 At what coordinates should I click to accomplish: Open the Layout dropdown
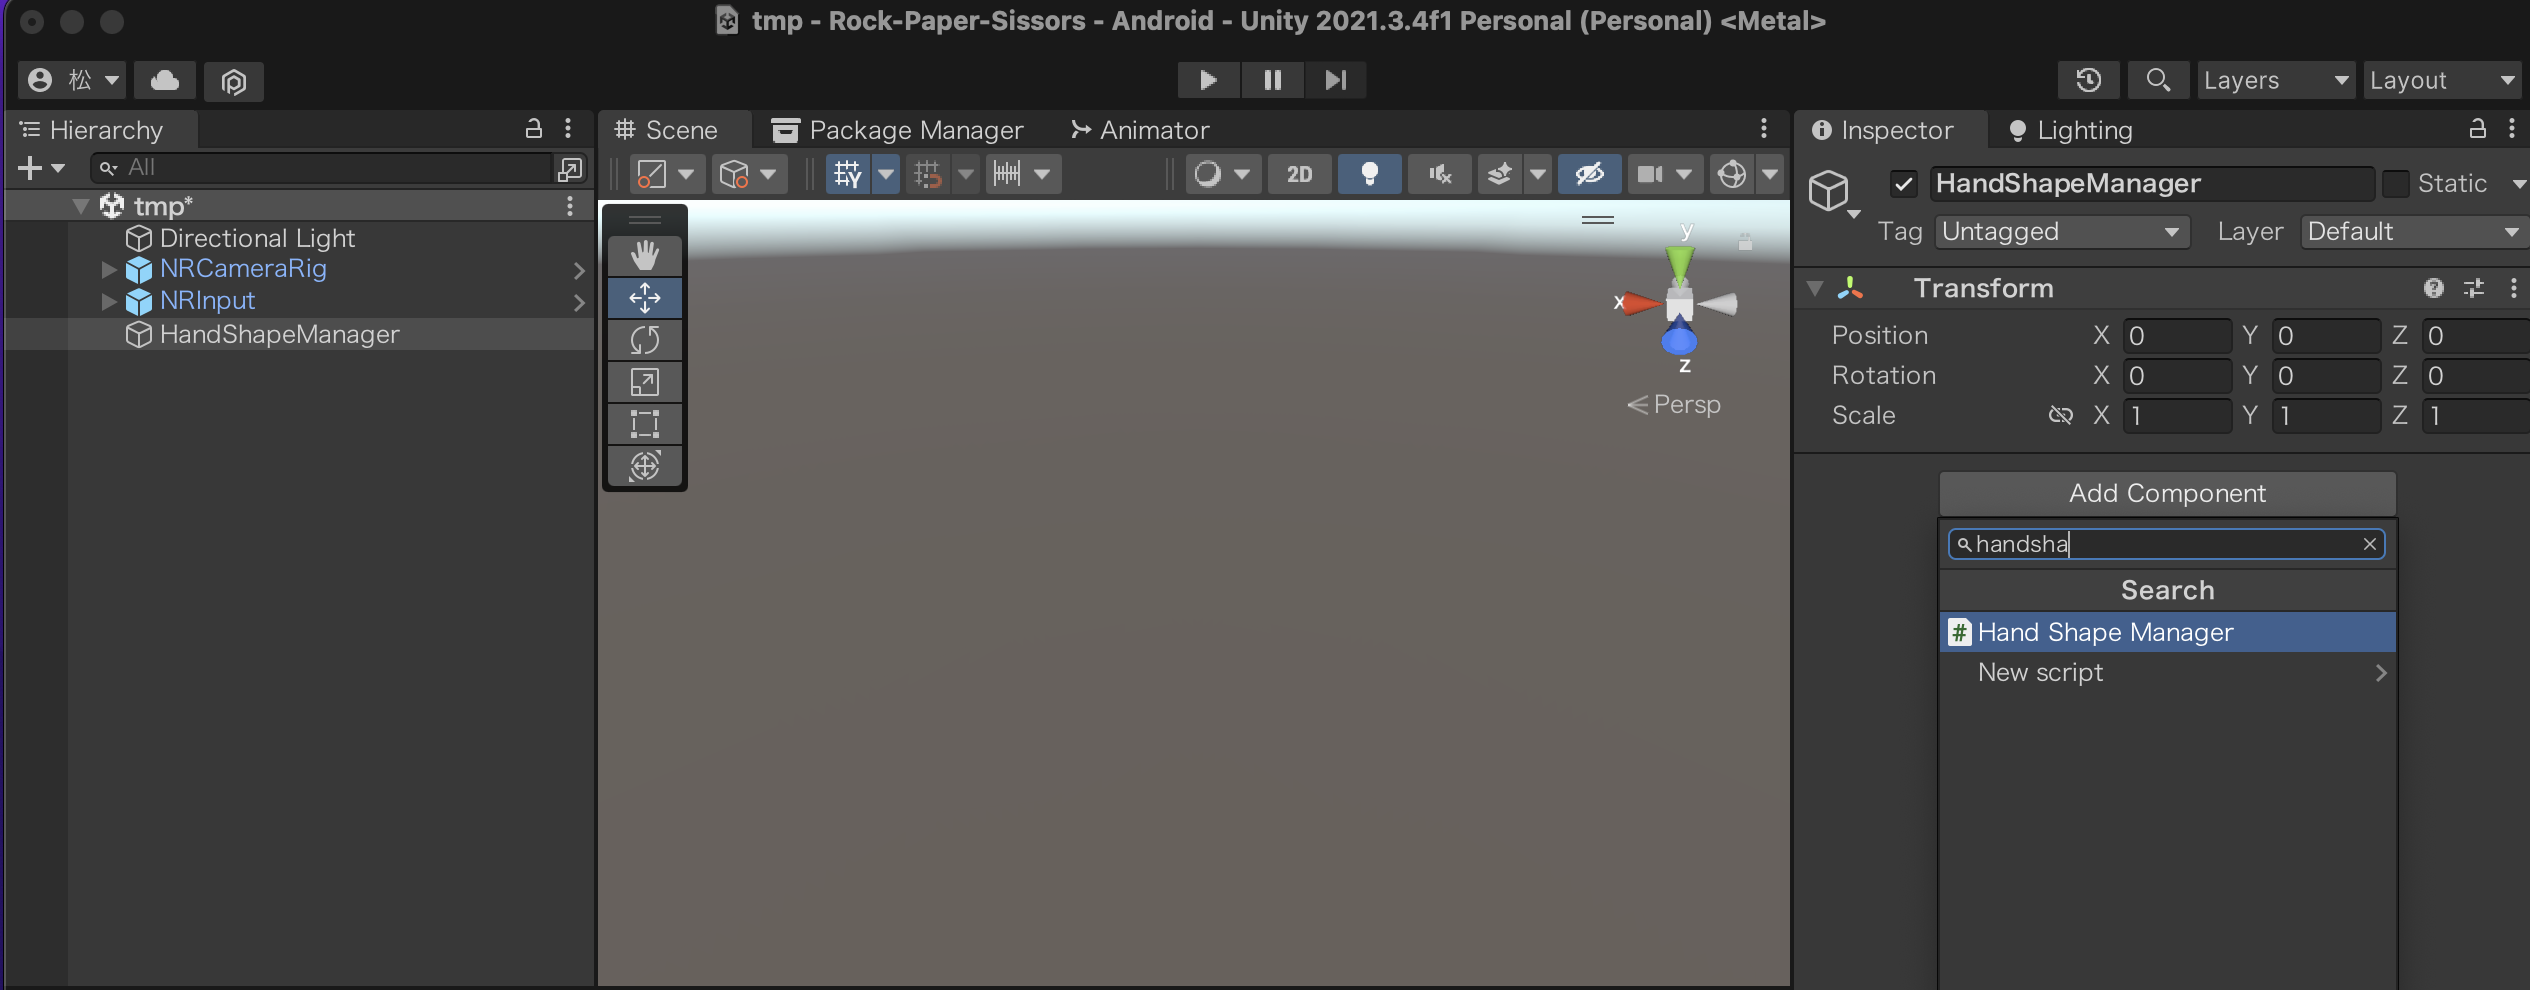[2442, 80]
